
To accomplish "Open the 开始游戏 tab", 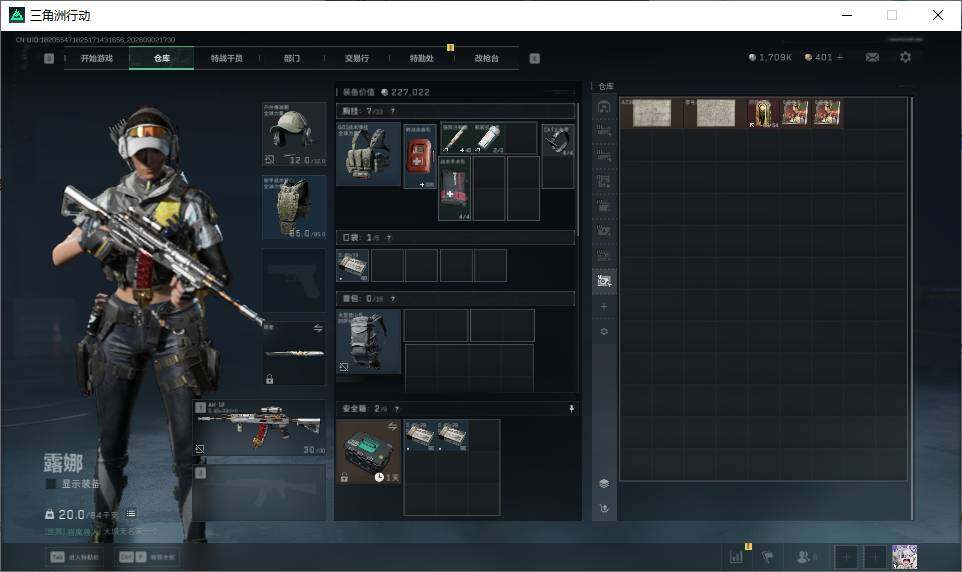I will point(97,58).
